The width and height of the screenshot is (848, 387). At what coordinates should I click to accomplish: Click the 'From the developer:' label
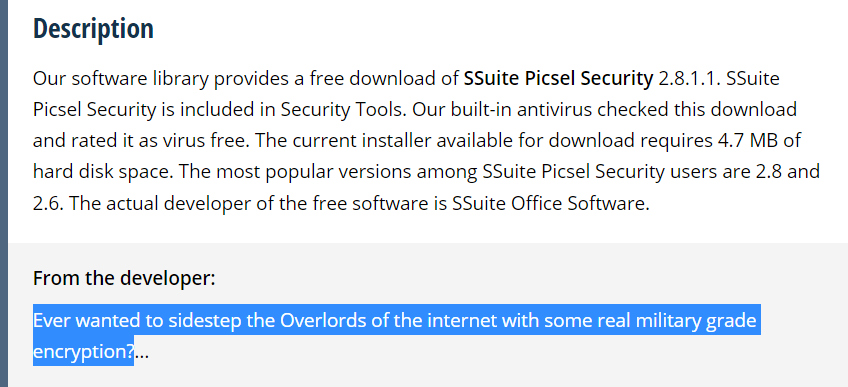[x=124, y=278]
